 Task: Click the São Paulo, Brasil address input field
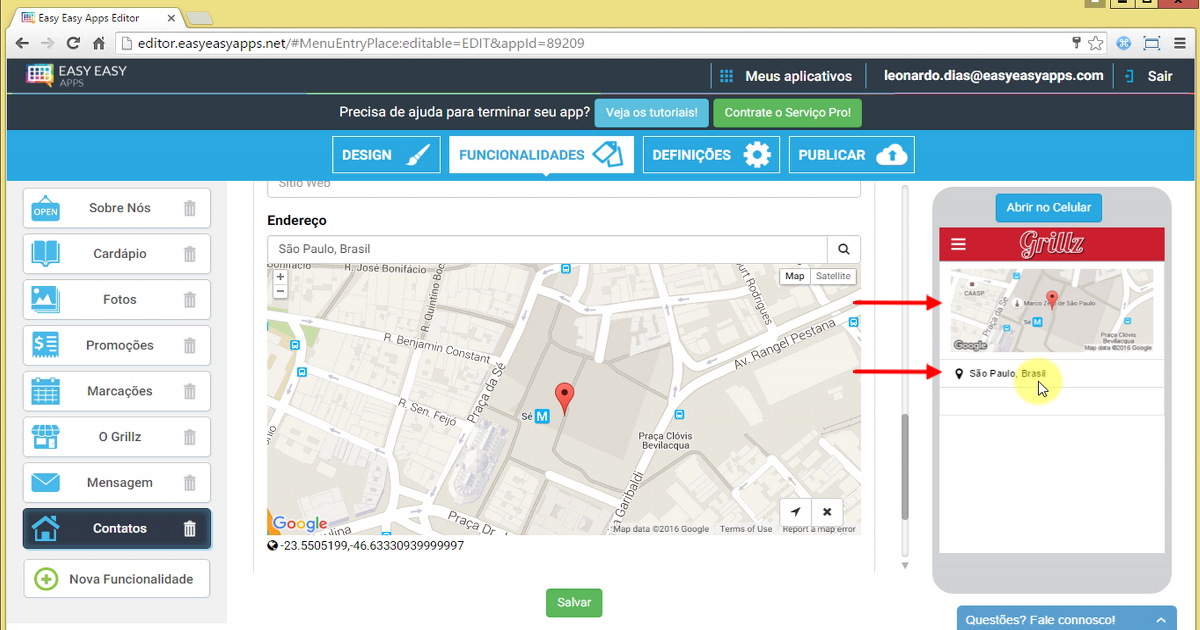pyautogui.click(x=500, y=248)
